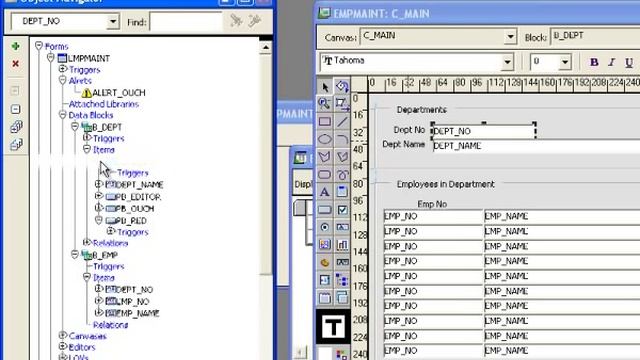This screenshot has height=360, width=640.
Task: Click the Expand All icon in Navigator sidebar
Action: pos(16,127)
